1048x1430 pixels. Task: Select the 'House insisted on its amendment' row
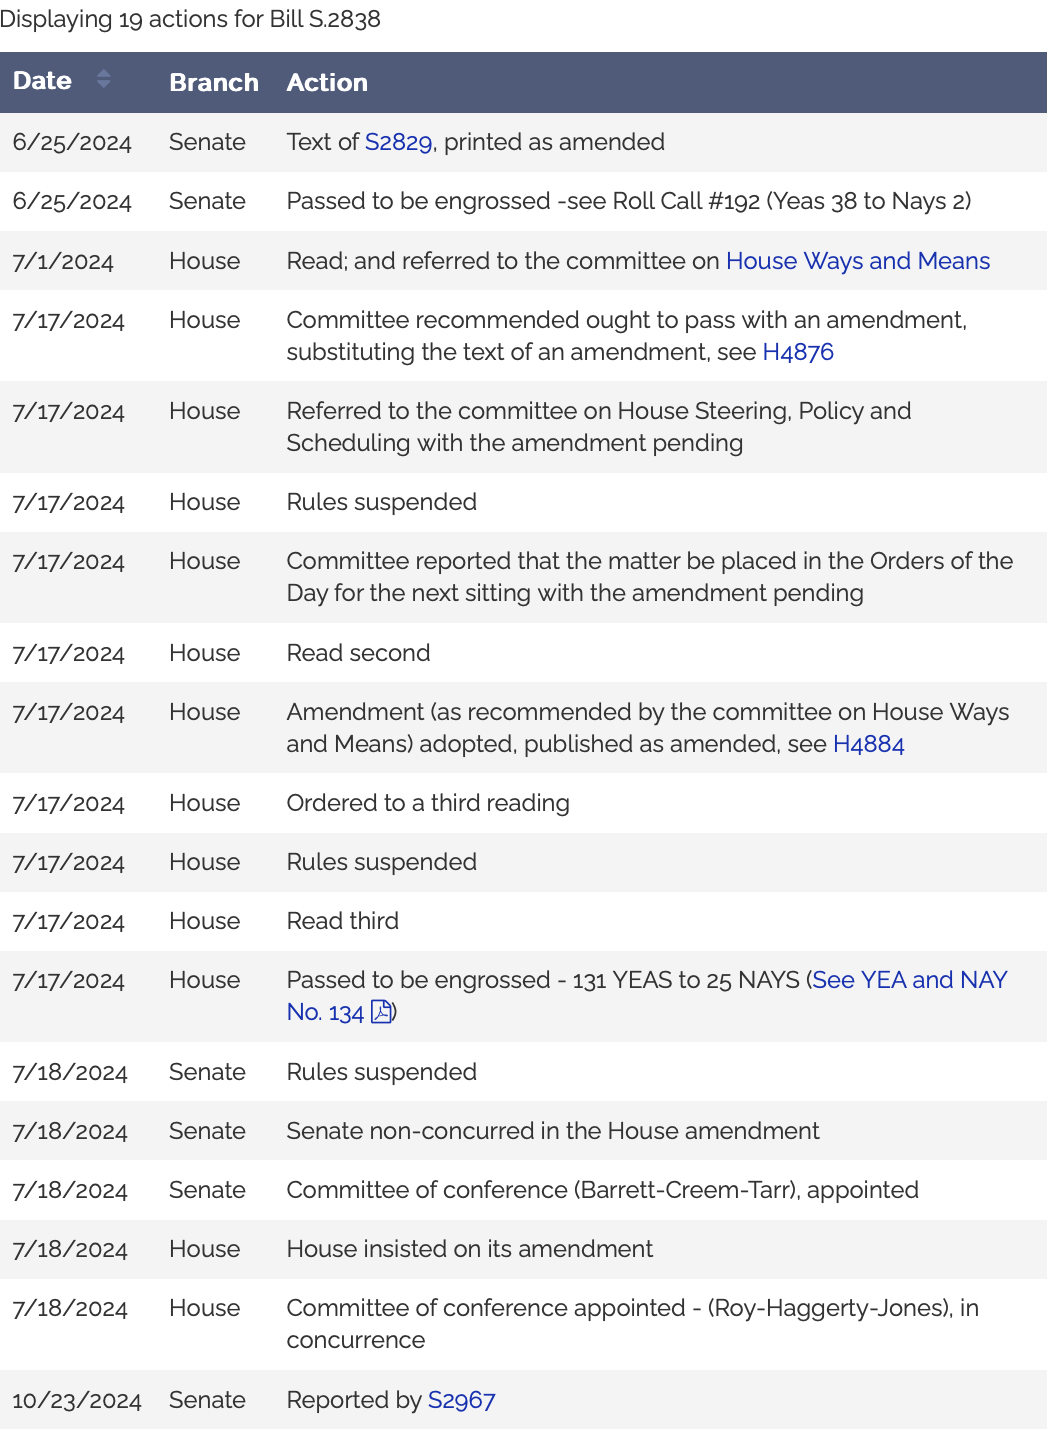pos(469,1249)
